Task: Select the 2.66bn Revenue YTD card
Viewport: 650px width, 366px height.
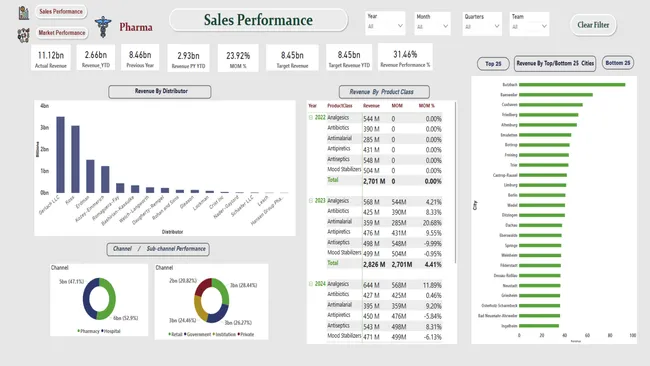Action: pyautogui.click(x=96, y=57)
